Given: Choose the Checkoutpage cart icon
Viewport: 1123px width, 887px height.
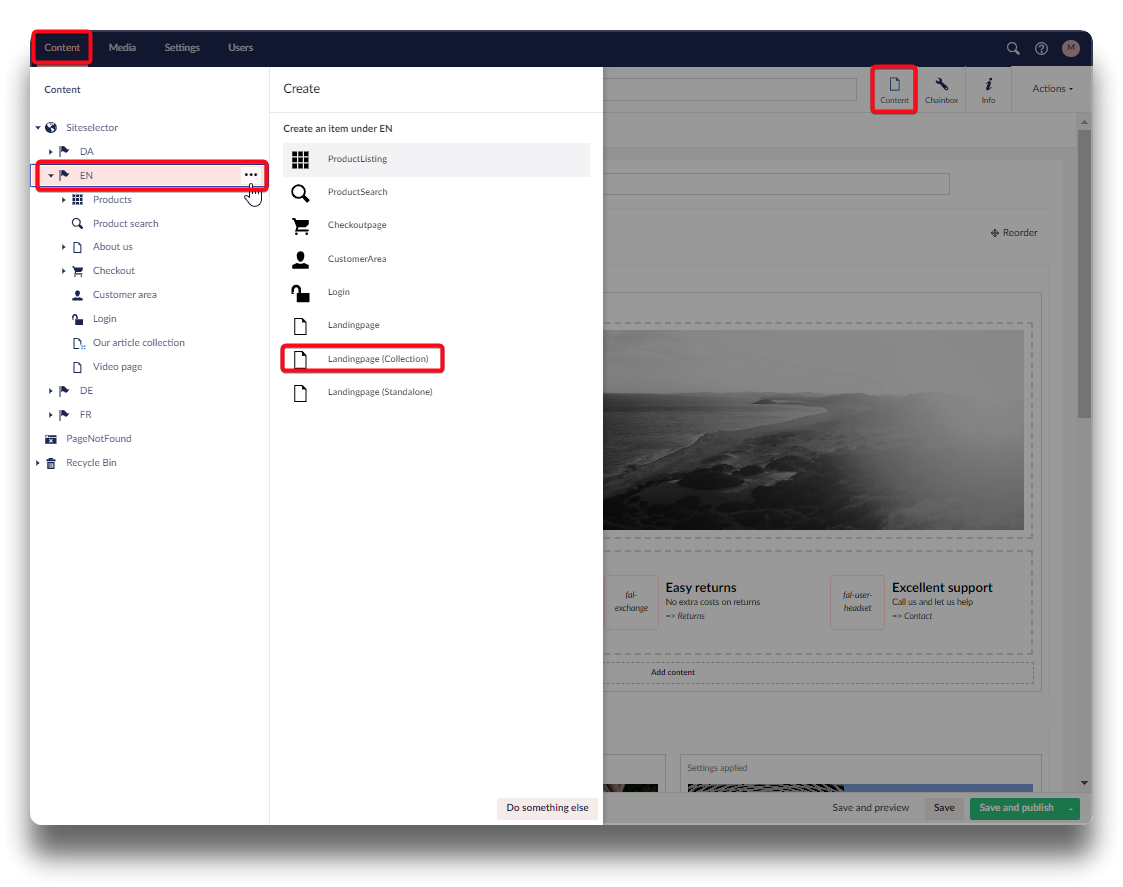Looking at the screenshot, I should click(300, 226).
